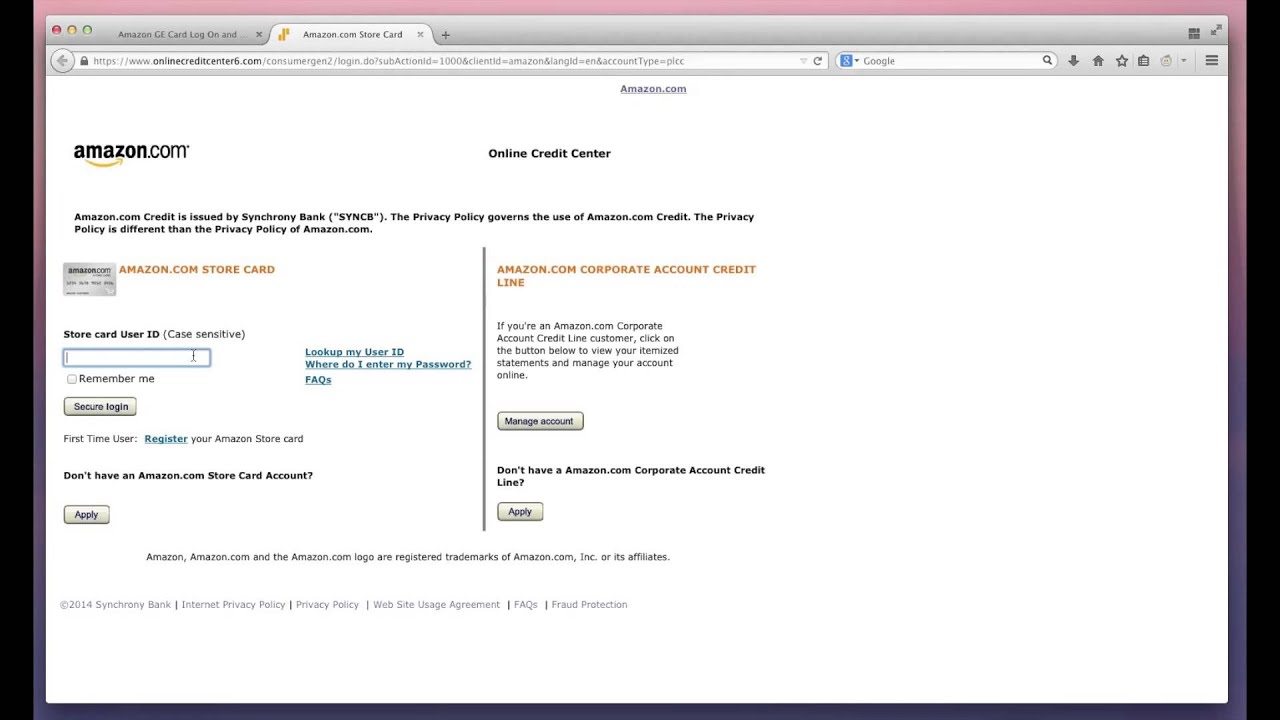Follow the Amazon.com link at page top
Screen dimensions: 1280x720
coord(653,89)
